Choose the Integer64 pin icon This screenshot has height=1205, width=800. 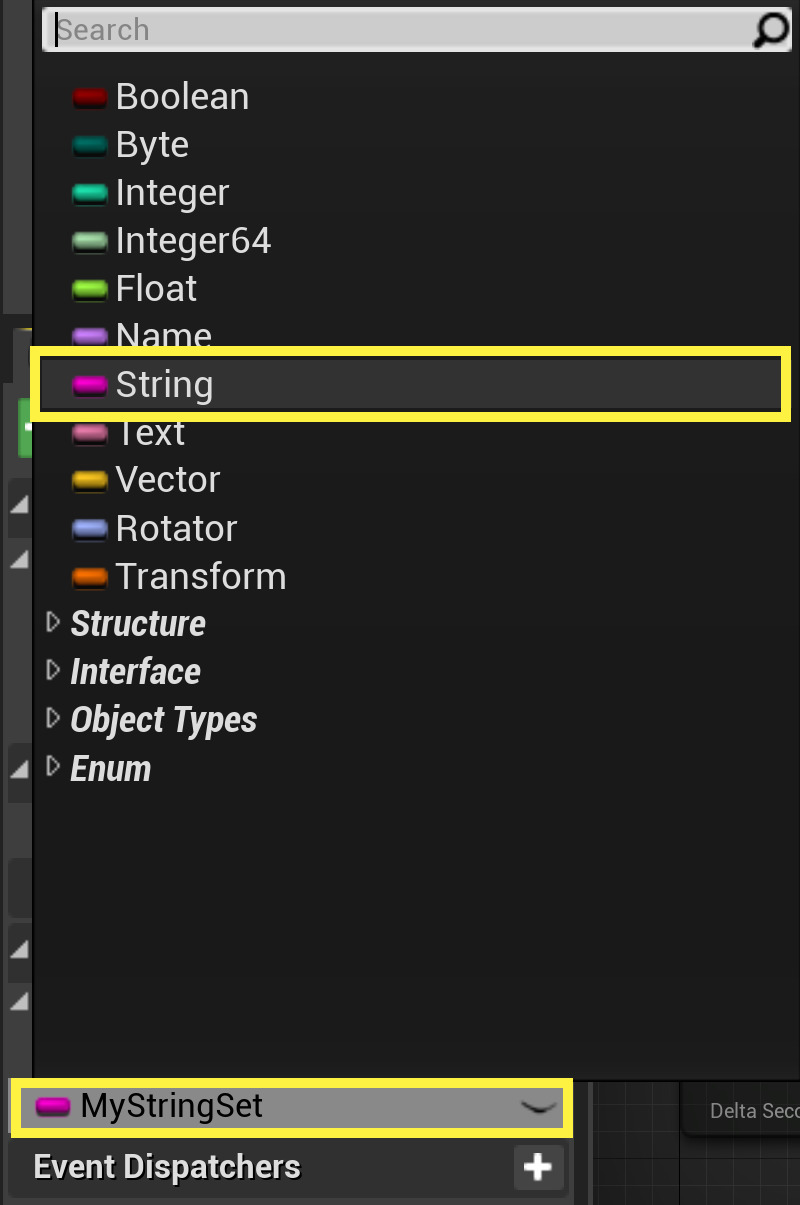(91, 240)
